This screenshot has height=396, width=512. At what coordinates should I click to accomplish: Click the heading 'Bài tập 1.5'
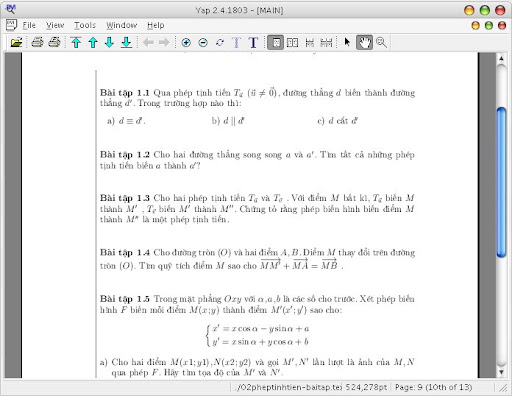(x=125, y=299)
